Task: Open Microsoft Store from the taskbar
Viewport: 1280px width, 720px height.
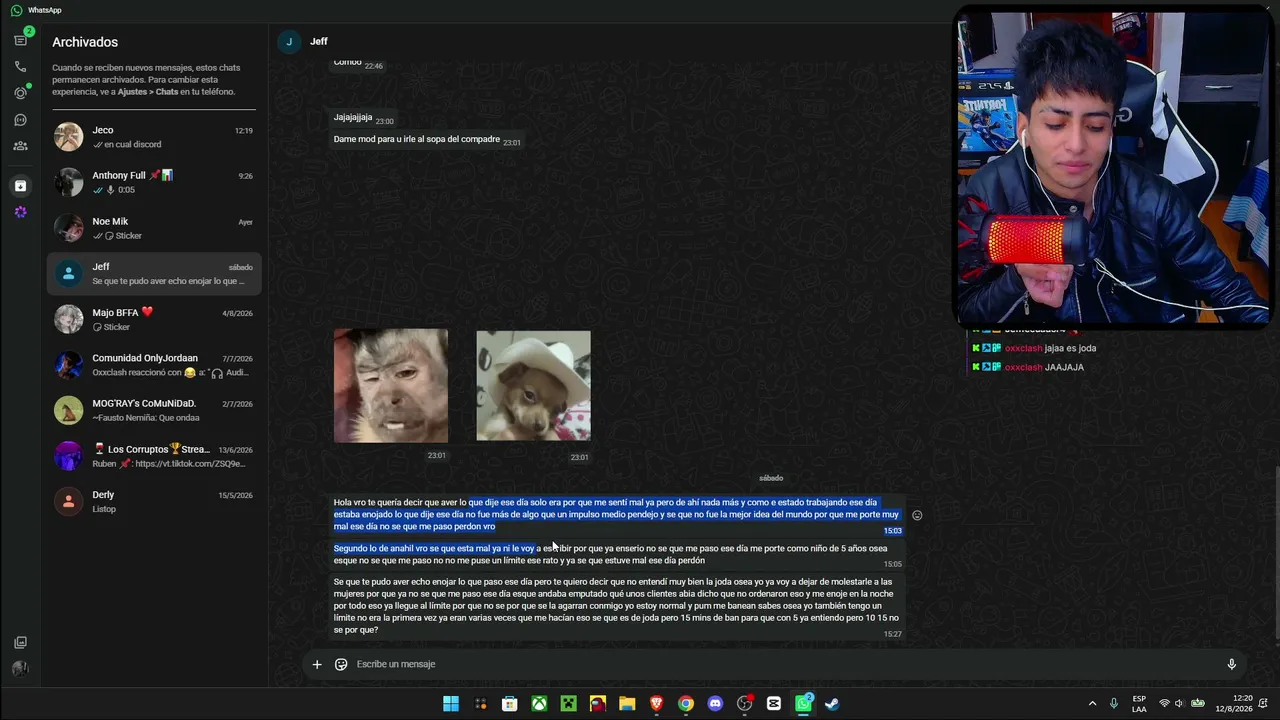Action: (x=510, y=704)
